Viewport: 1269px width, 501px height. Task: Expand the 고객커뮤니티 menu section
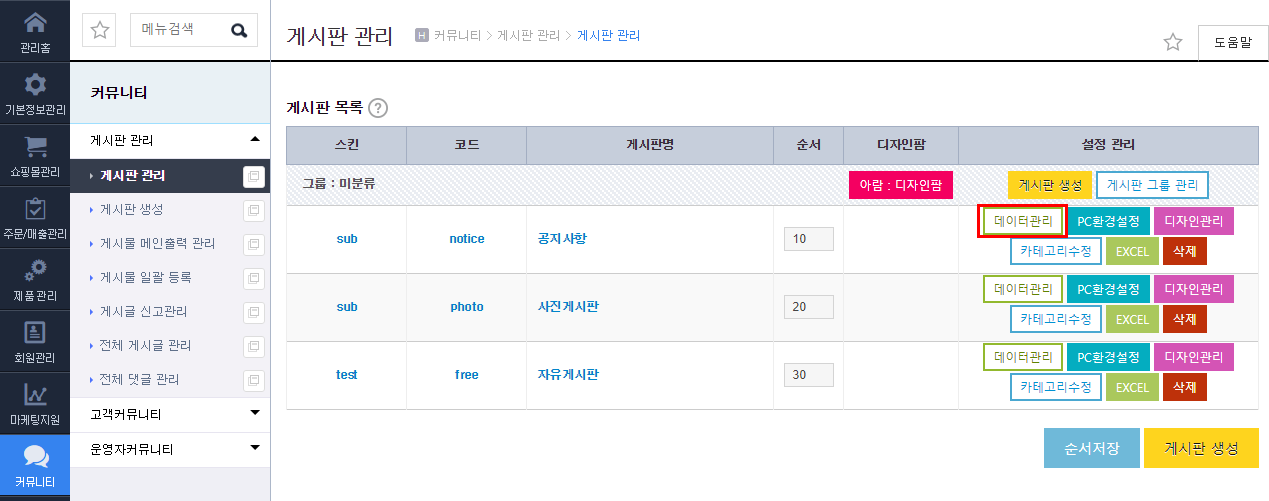pyautogui.click(x=255, y=412)
